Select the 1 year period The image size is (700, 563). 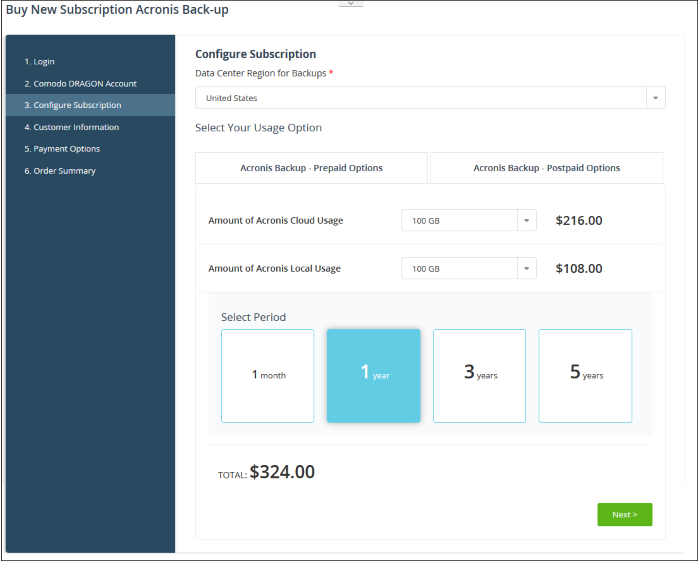point(374,376)
